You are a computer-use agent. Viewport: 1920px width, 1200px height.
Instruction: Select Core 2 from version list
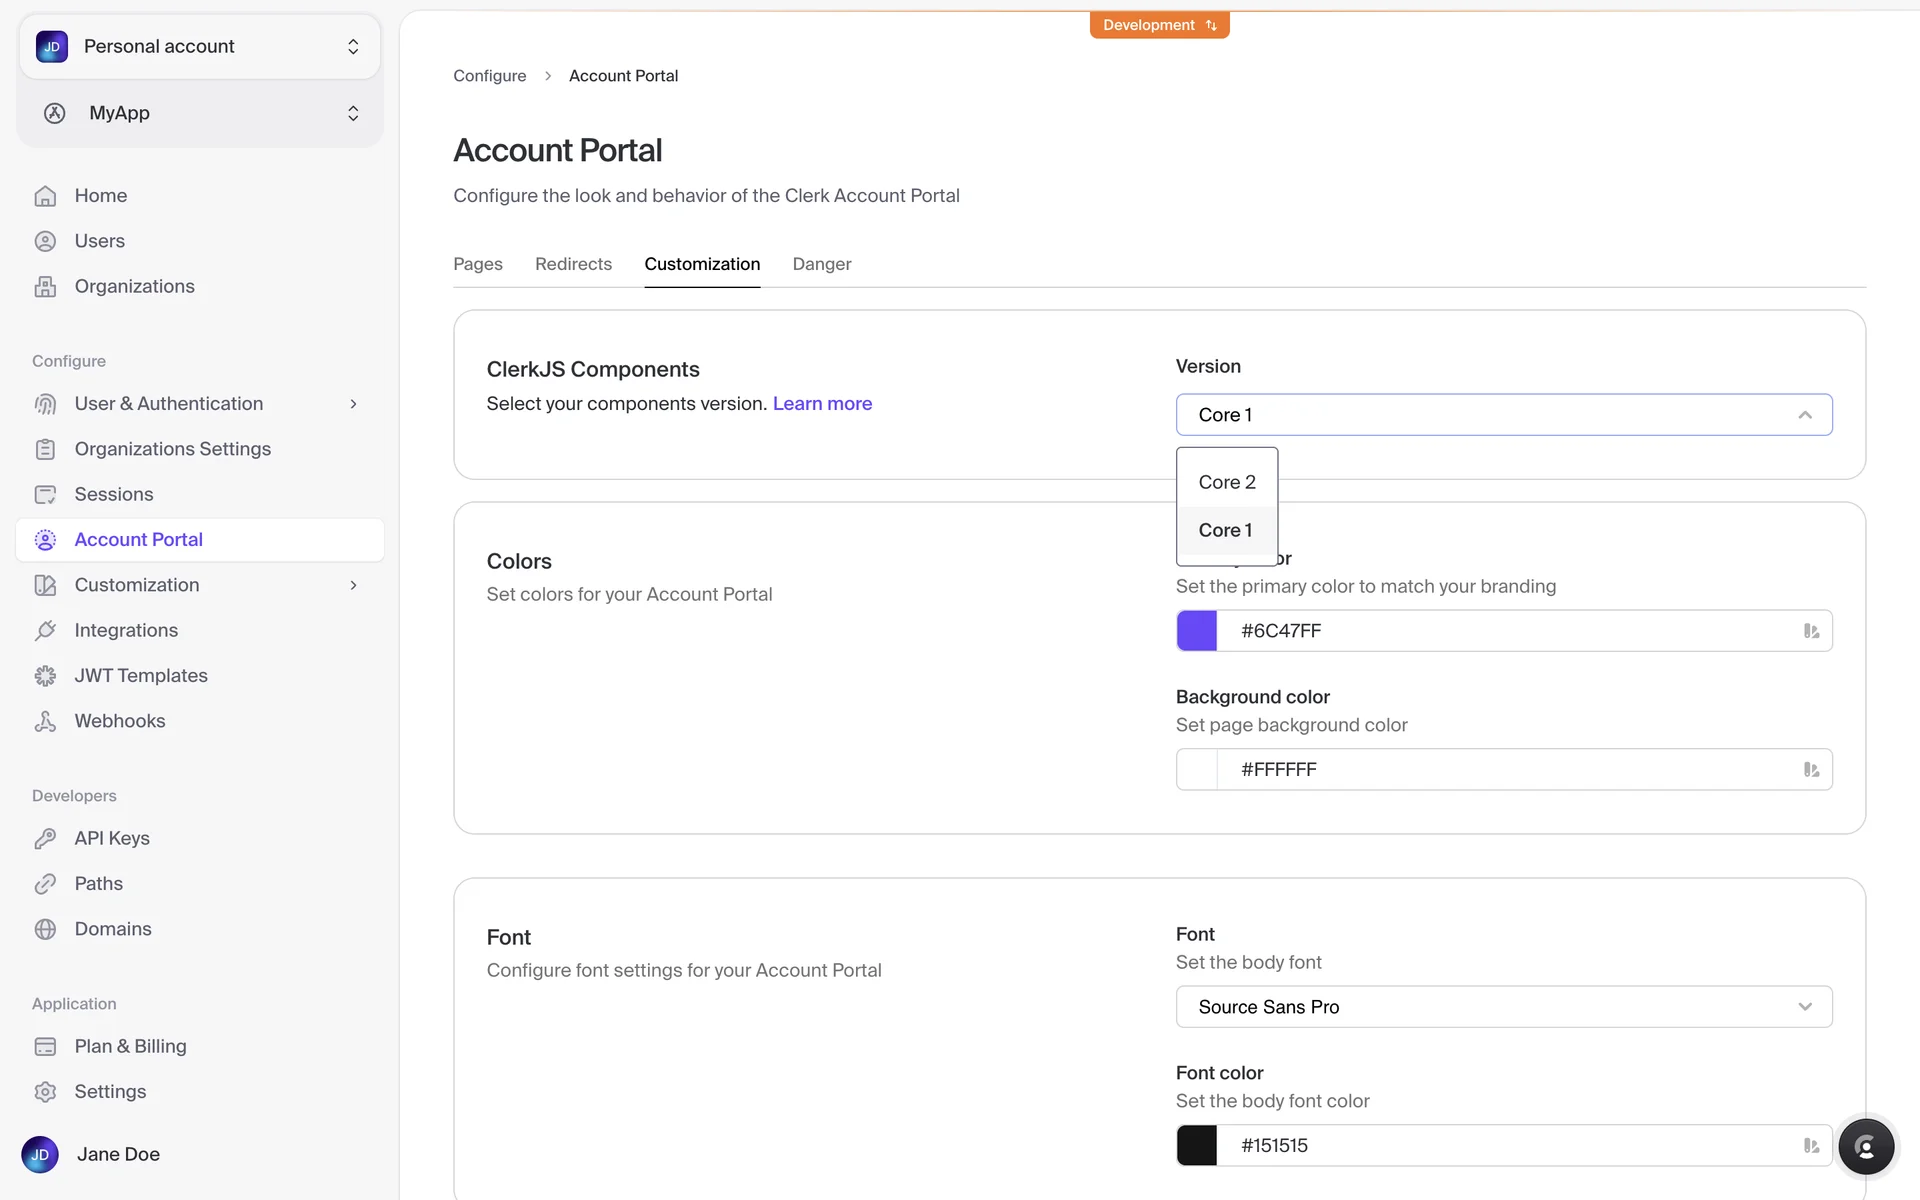pos(1227,482)
